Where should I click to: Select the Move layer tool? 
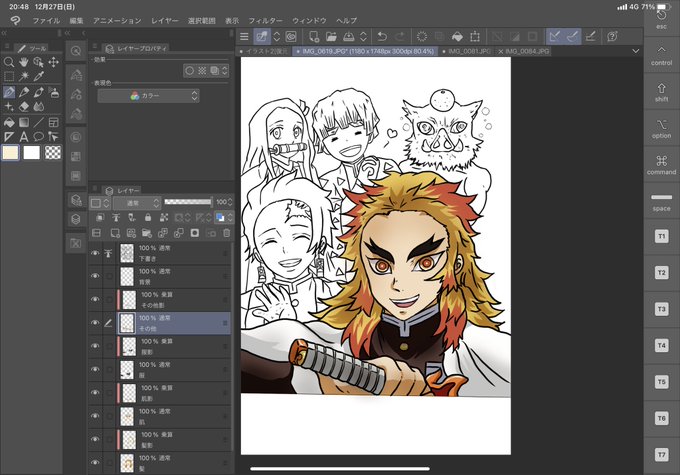point(53,62)
